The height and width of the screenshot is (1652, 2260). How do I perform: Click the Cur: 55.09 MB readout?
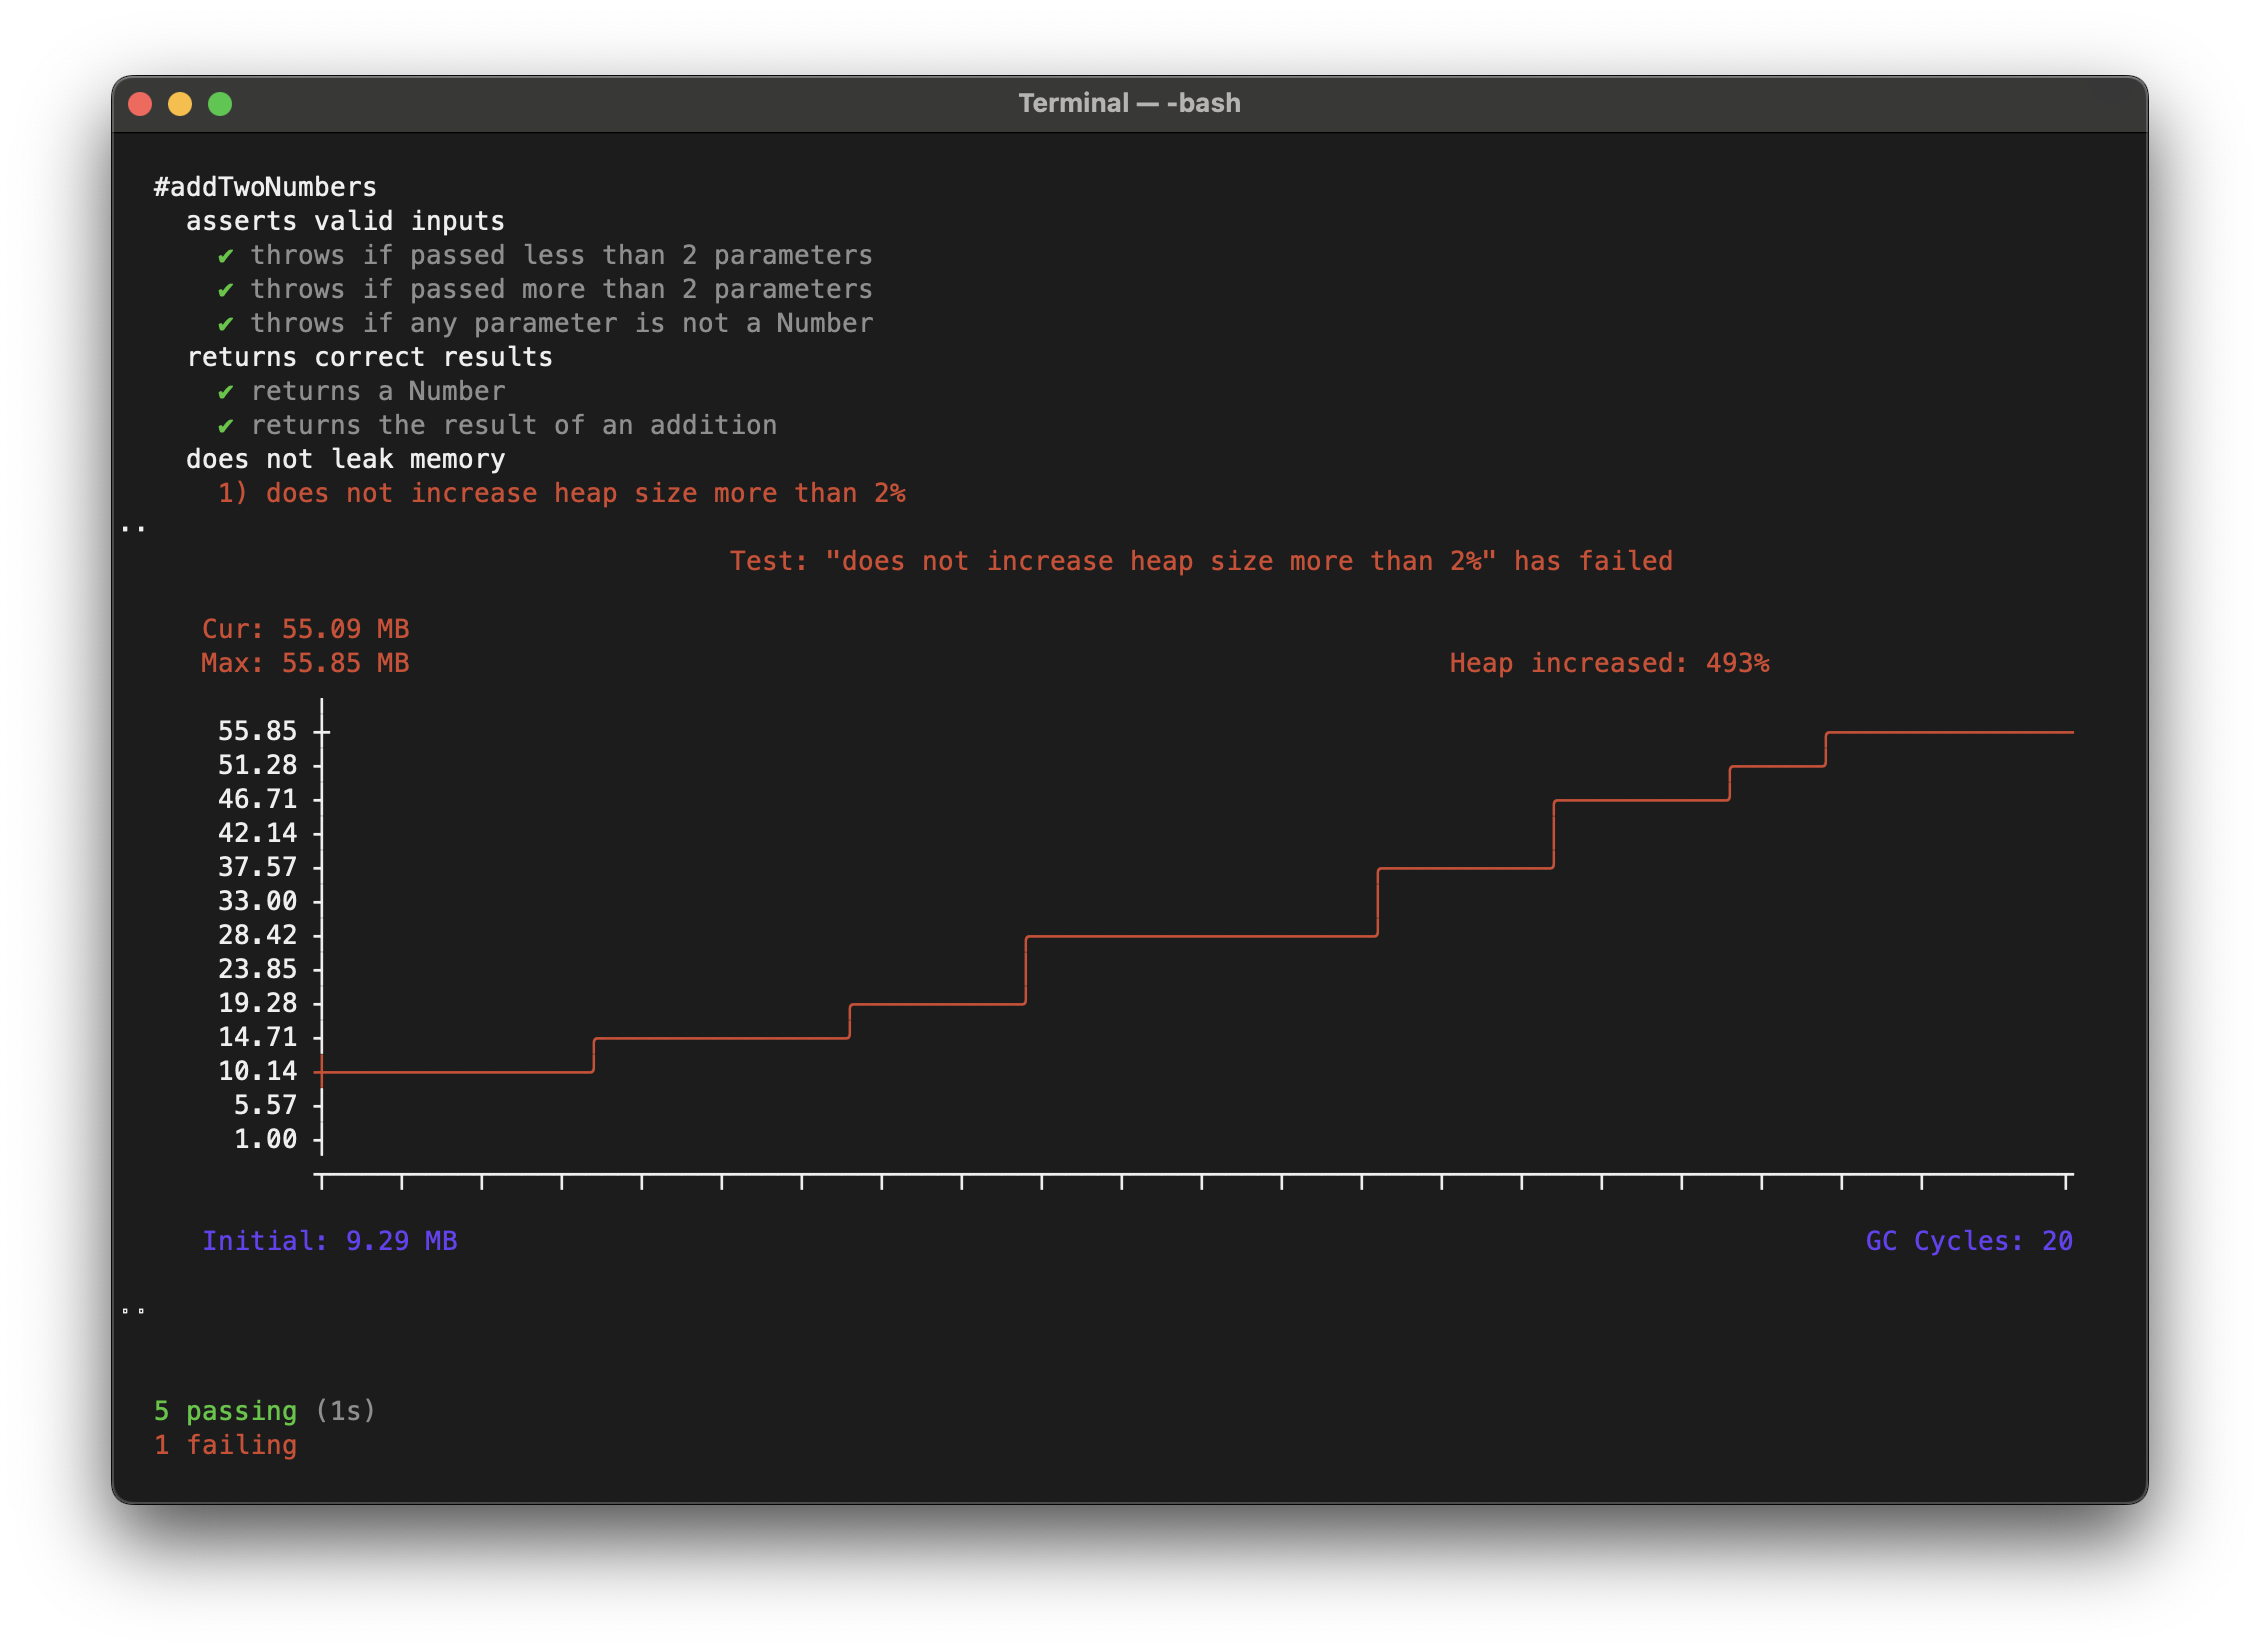(305, 629)
